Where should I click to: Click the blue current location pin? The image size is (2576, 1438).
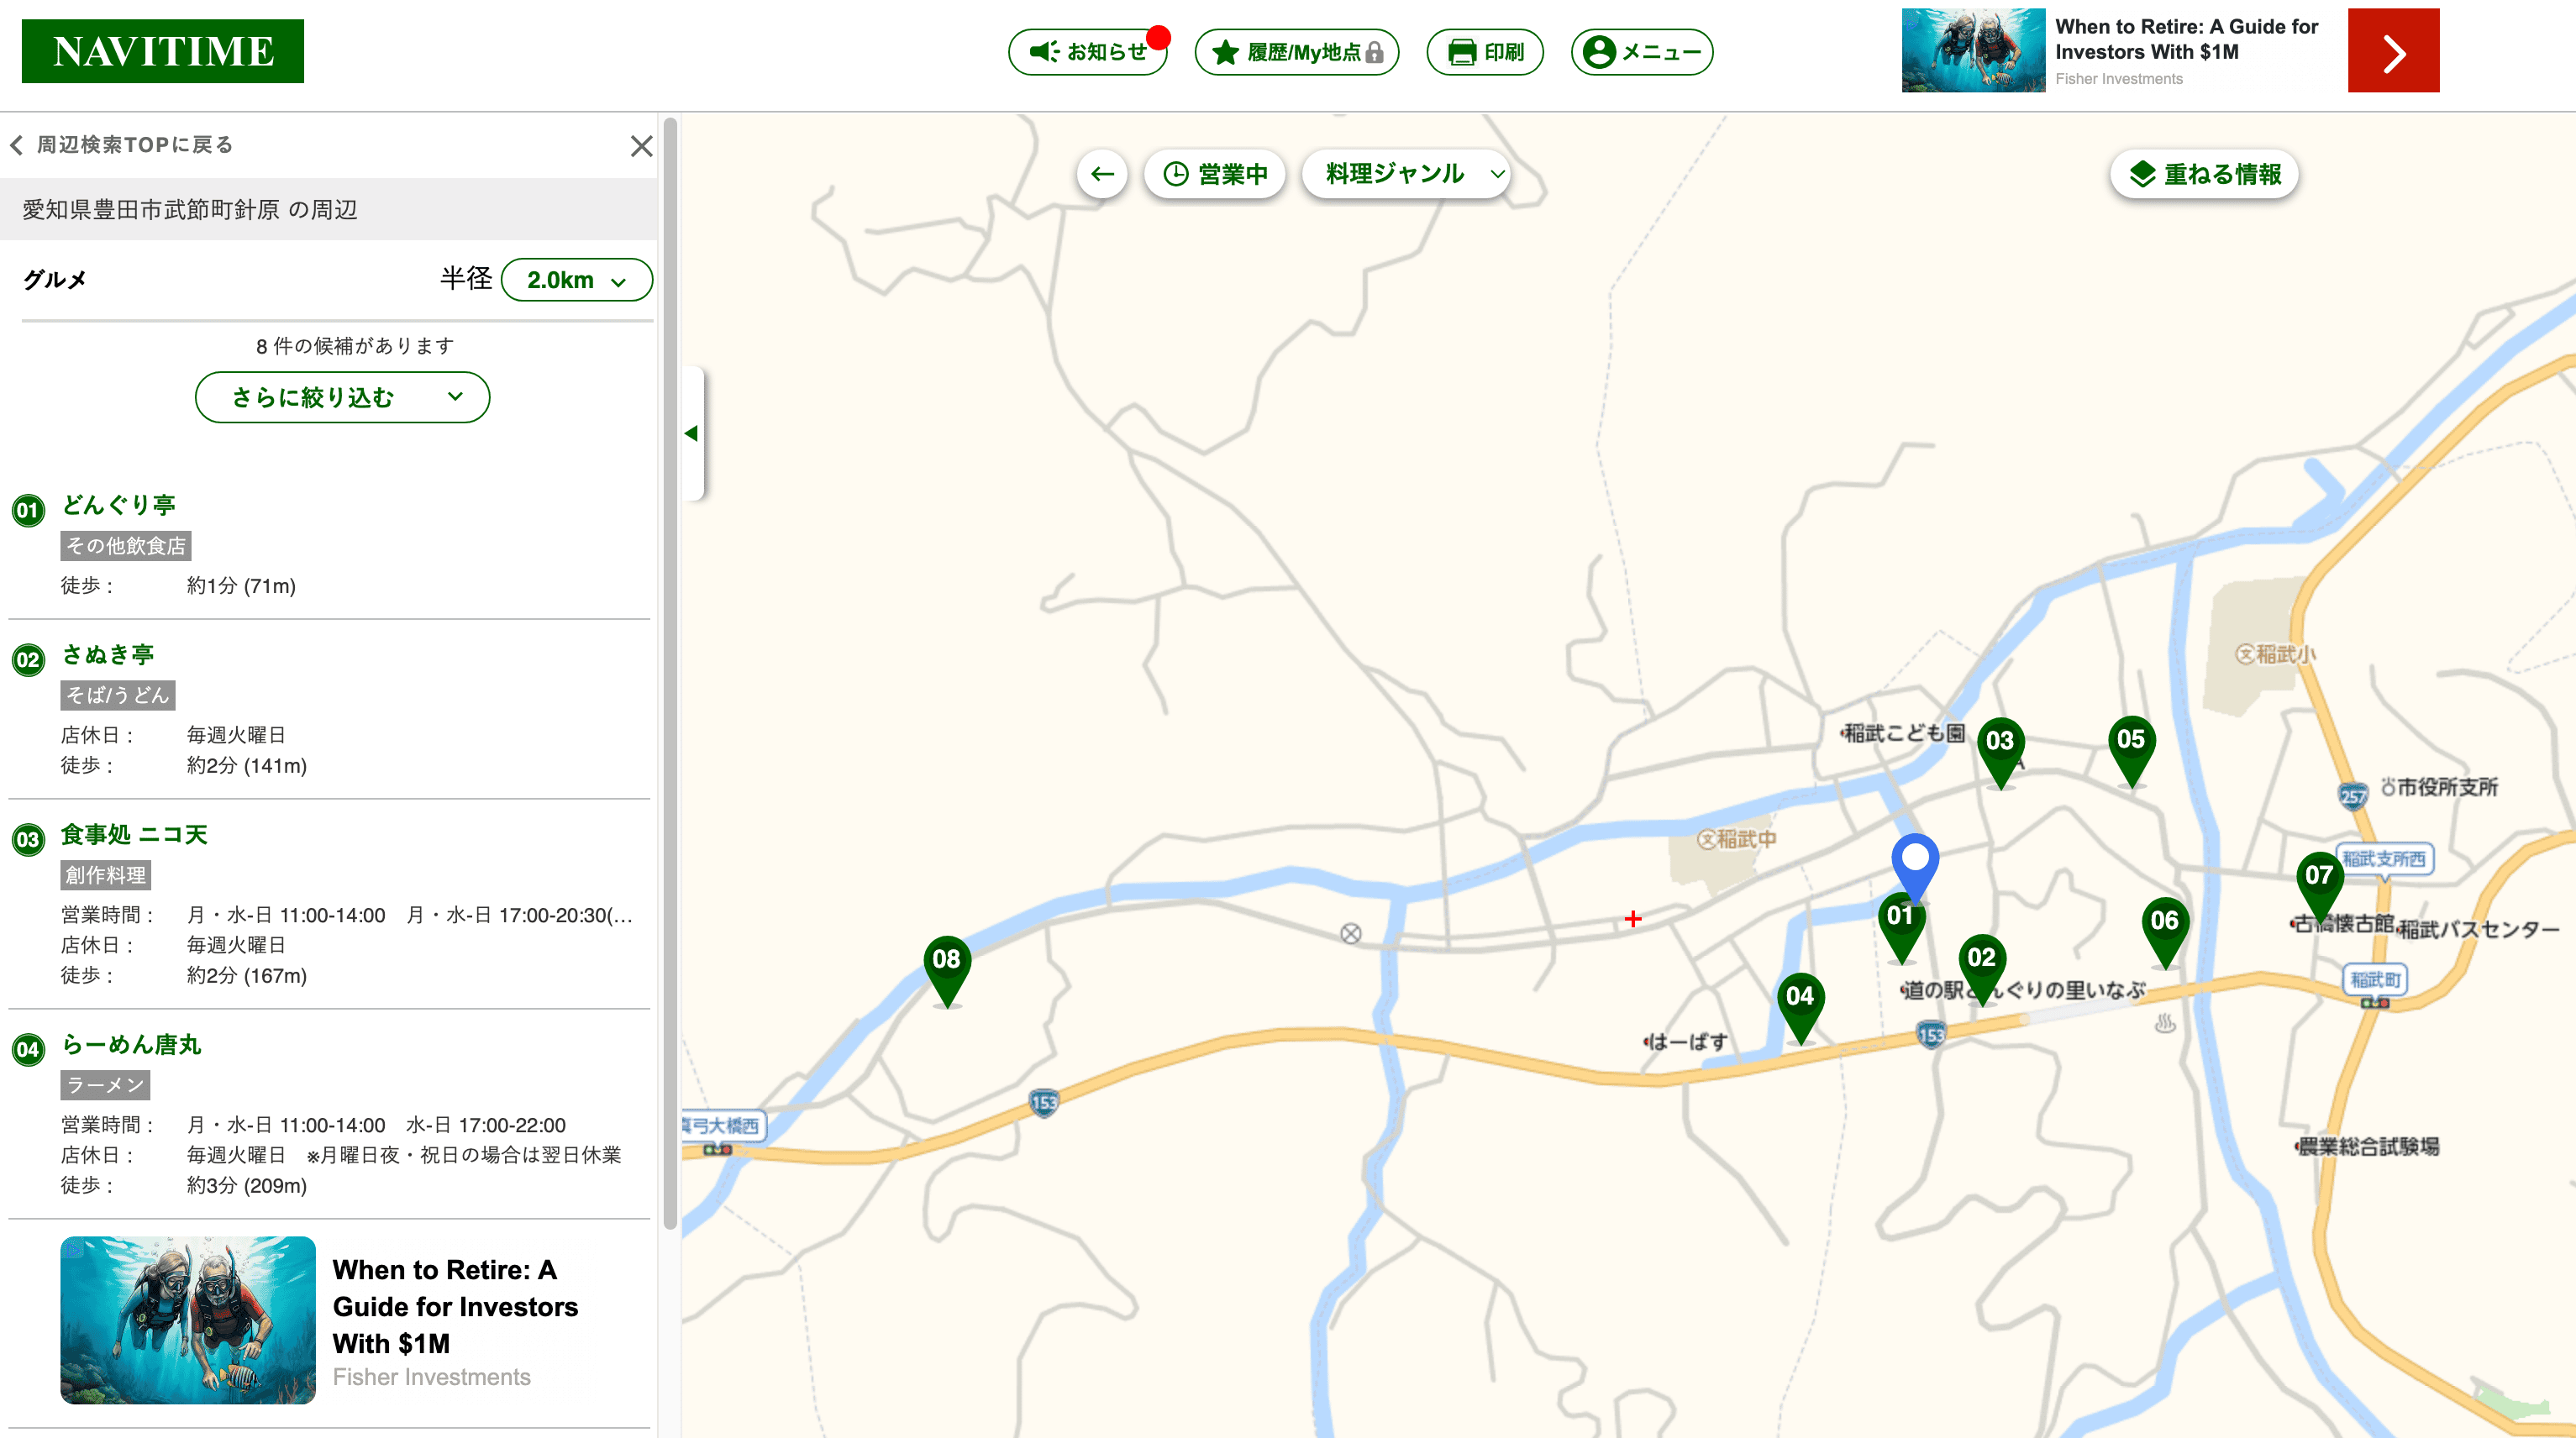(x=1914, y=861)
